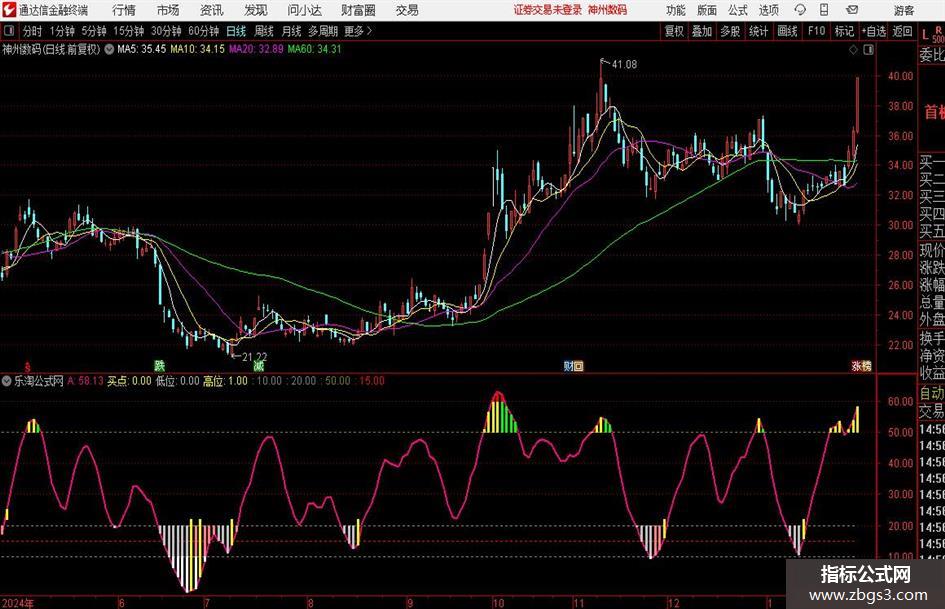Click the Tongdaxin red logo icon

[x=9, y=10]
